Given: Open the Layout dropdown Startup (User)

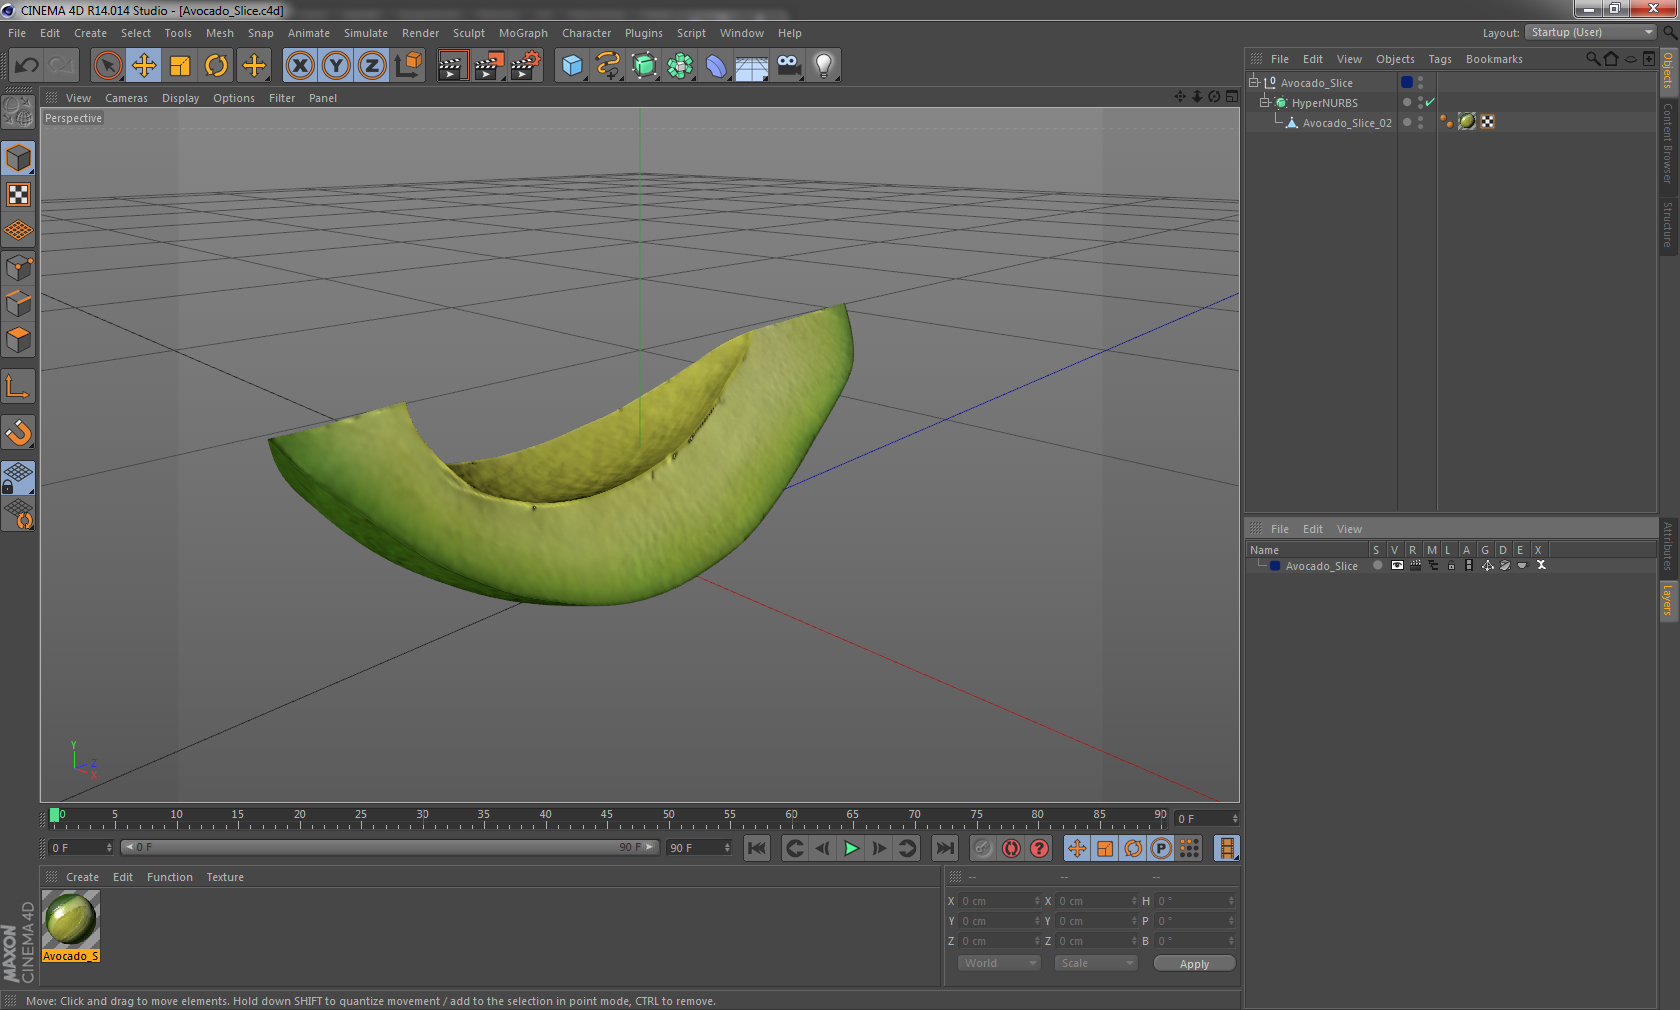Looking at the screenshot, I should point(1591,32).
